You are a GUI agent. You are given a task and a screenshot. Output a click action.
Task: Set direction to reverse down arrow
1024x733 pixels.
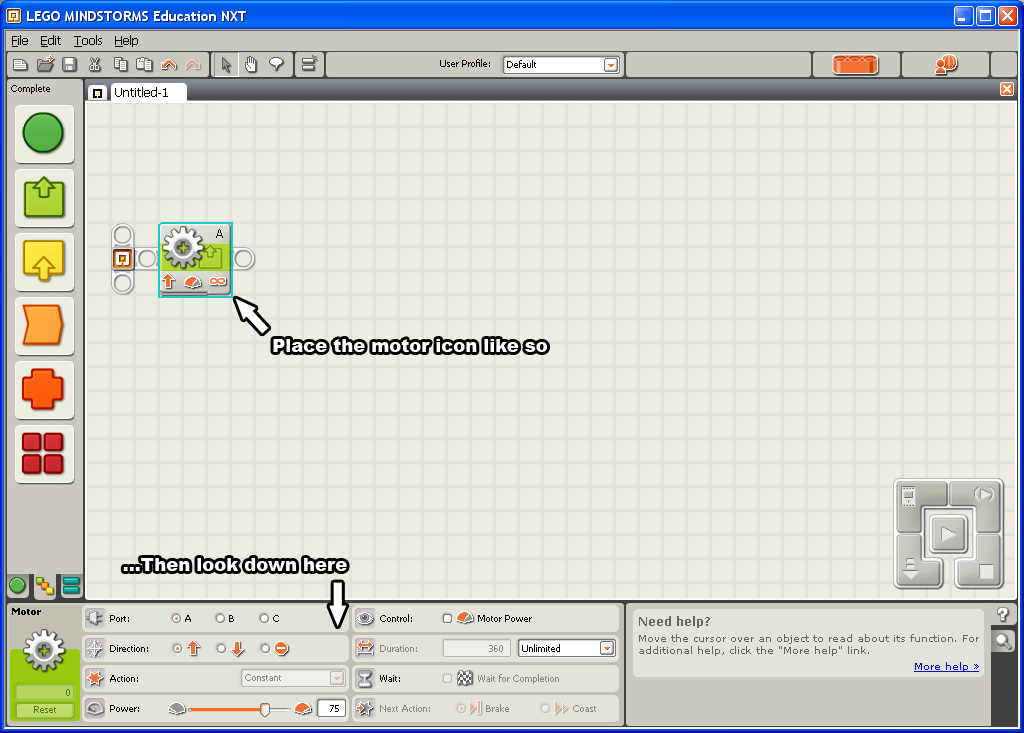coord(221,648)
